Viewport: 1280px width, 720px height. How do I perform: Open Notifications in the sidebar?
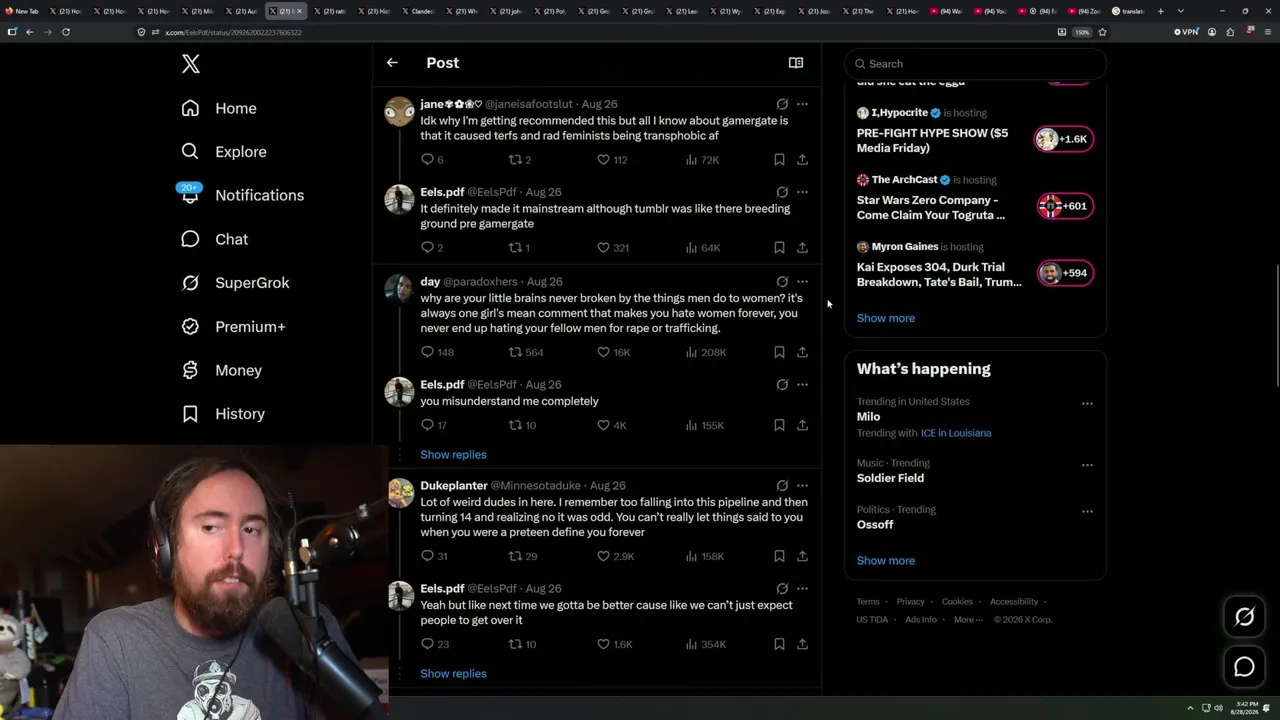243,195
